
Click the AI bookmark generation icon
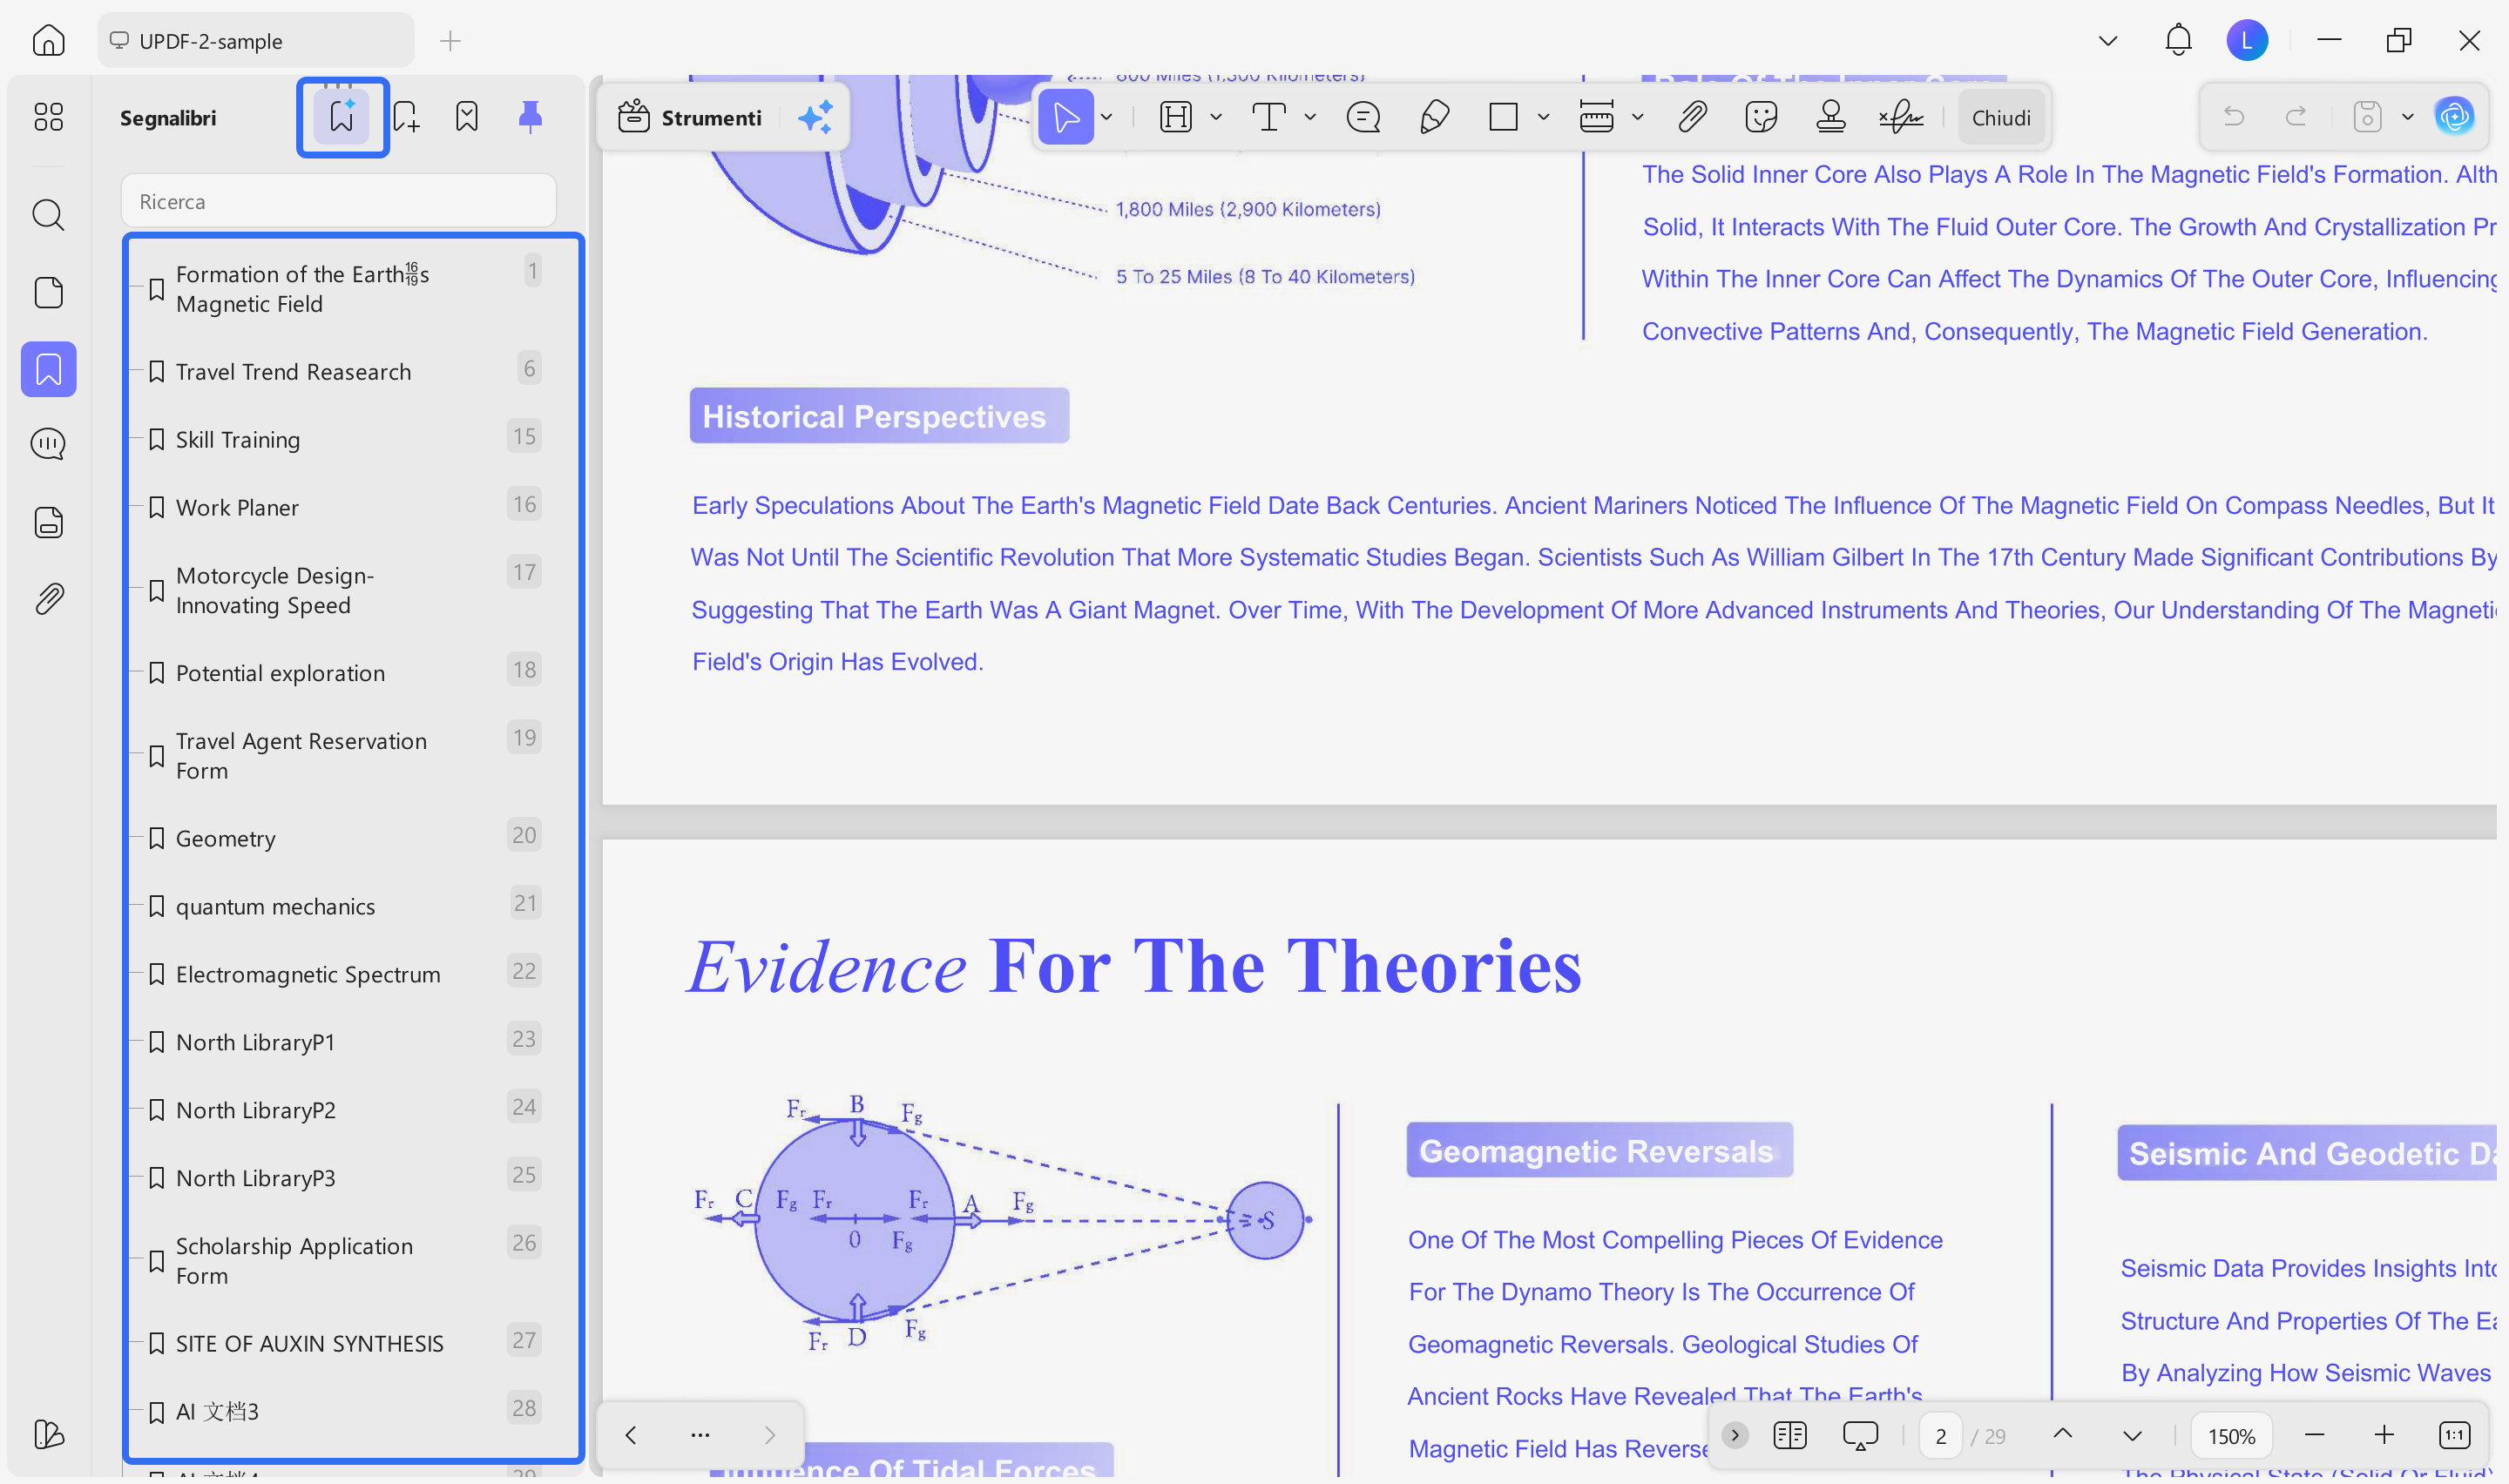click(x=341, y=117)
